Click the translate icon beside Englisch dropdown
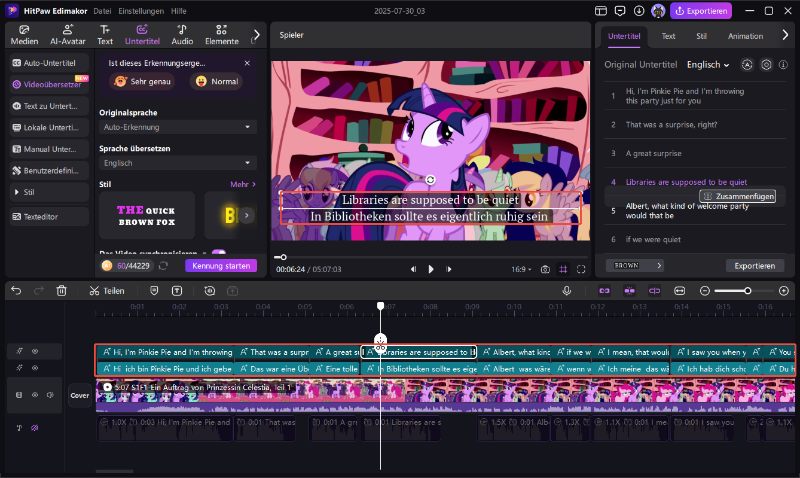 [x=747, y=65]
